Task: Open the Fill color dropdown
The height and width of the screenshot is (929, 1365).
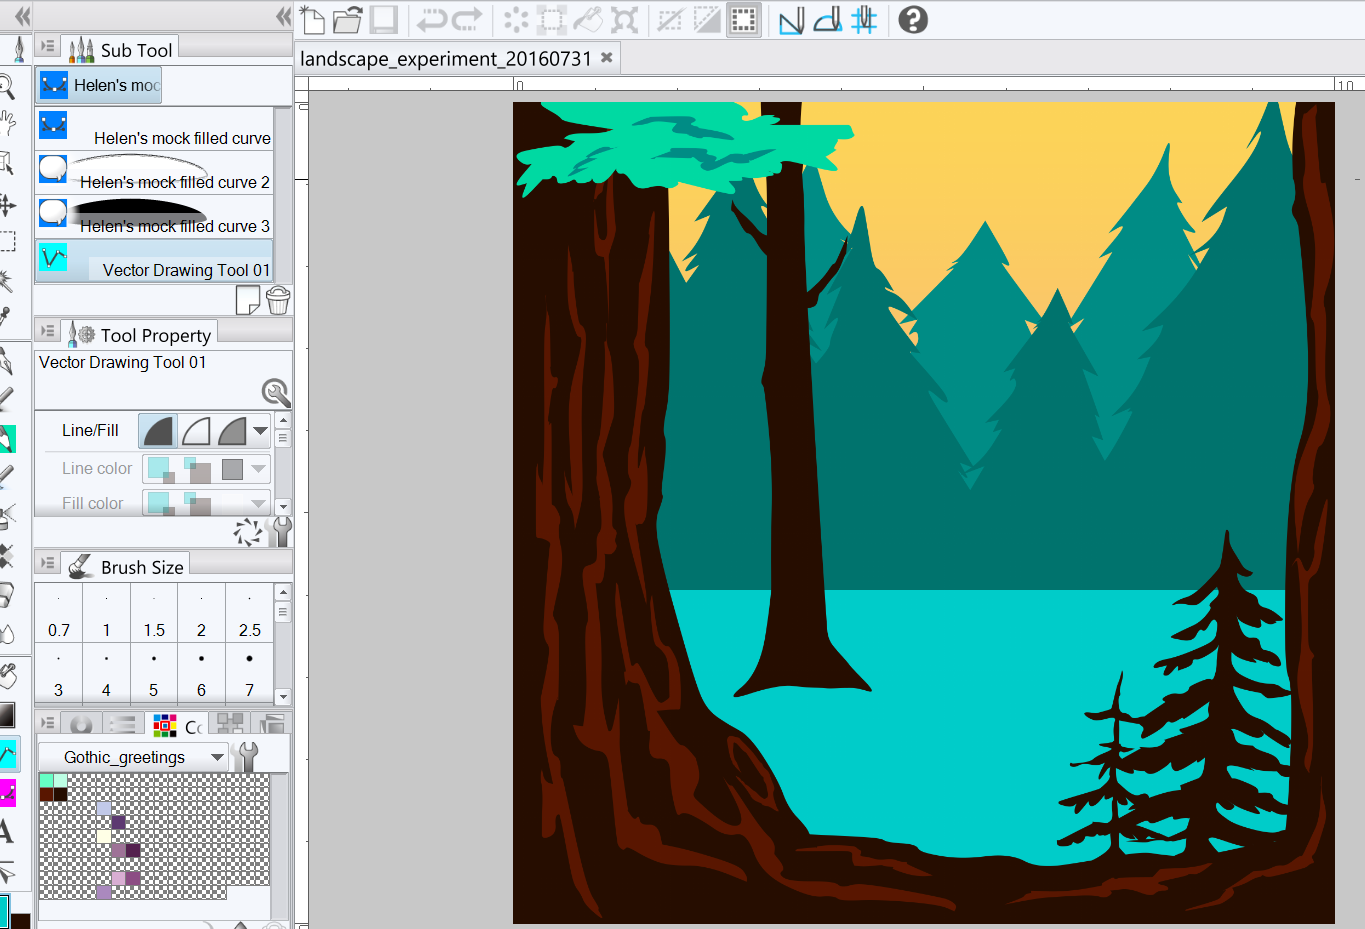Action: [x=258, y=503]
